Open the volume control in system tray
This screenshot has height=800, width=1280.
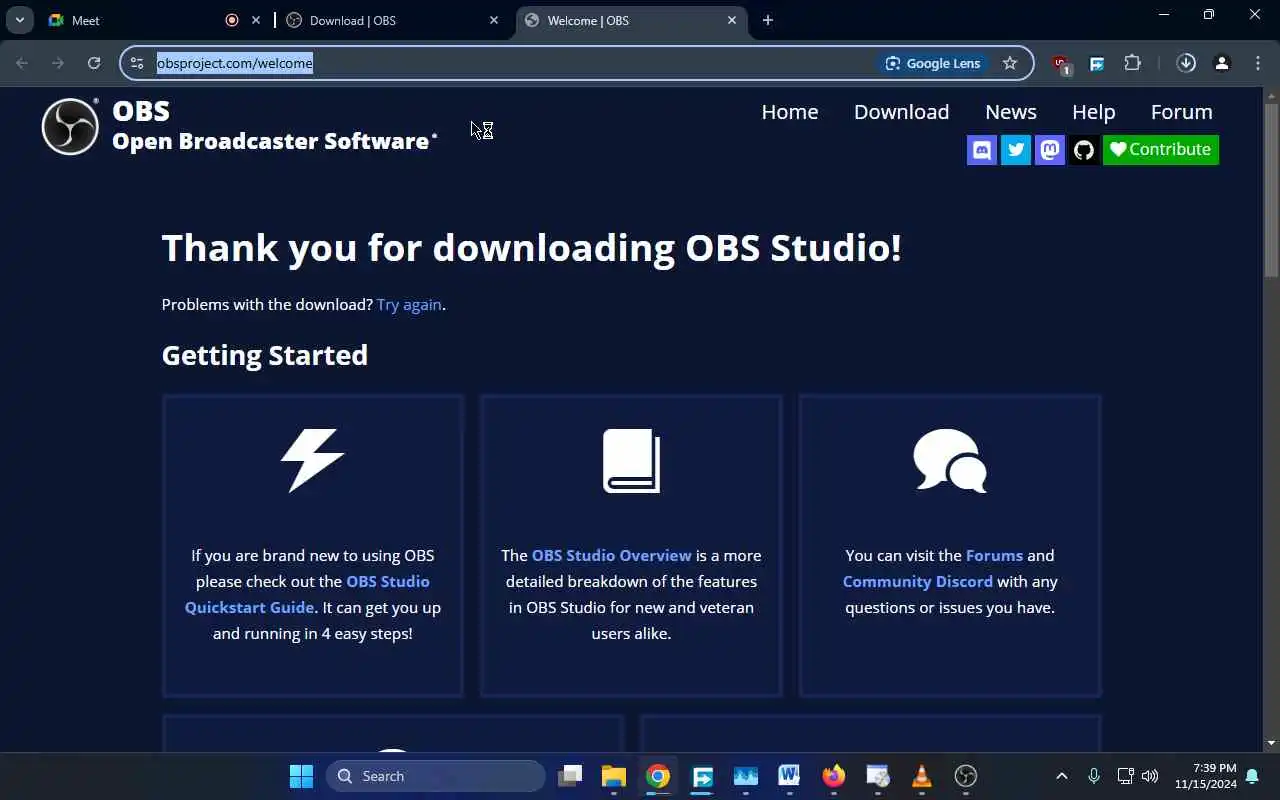1150,776
